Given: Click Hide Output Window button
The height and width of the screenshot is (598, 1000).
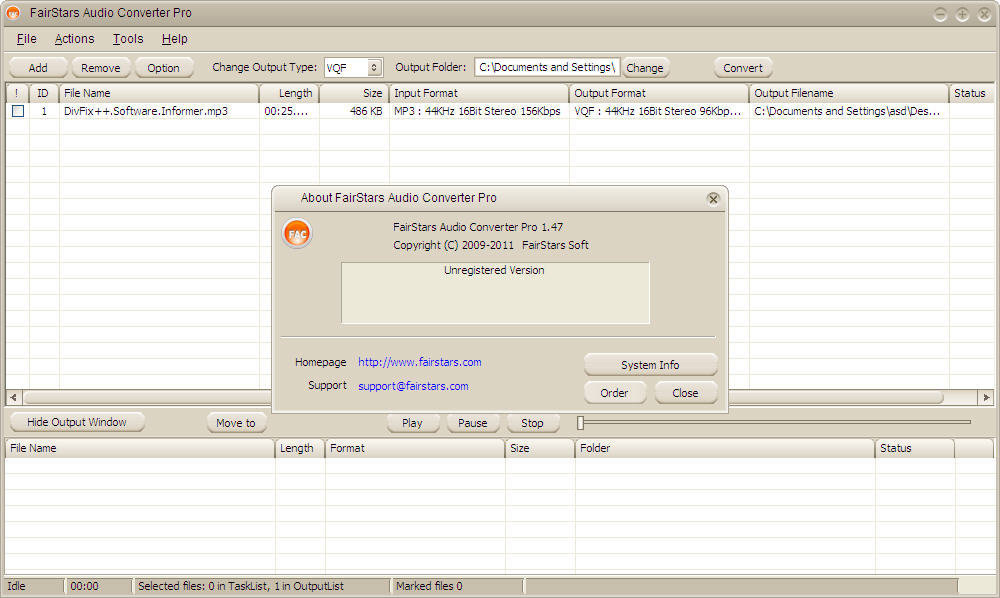Looking at the screenshot, I should click(77, 422).
